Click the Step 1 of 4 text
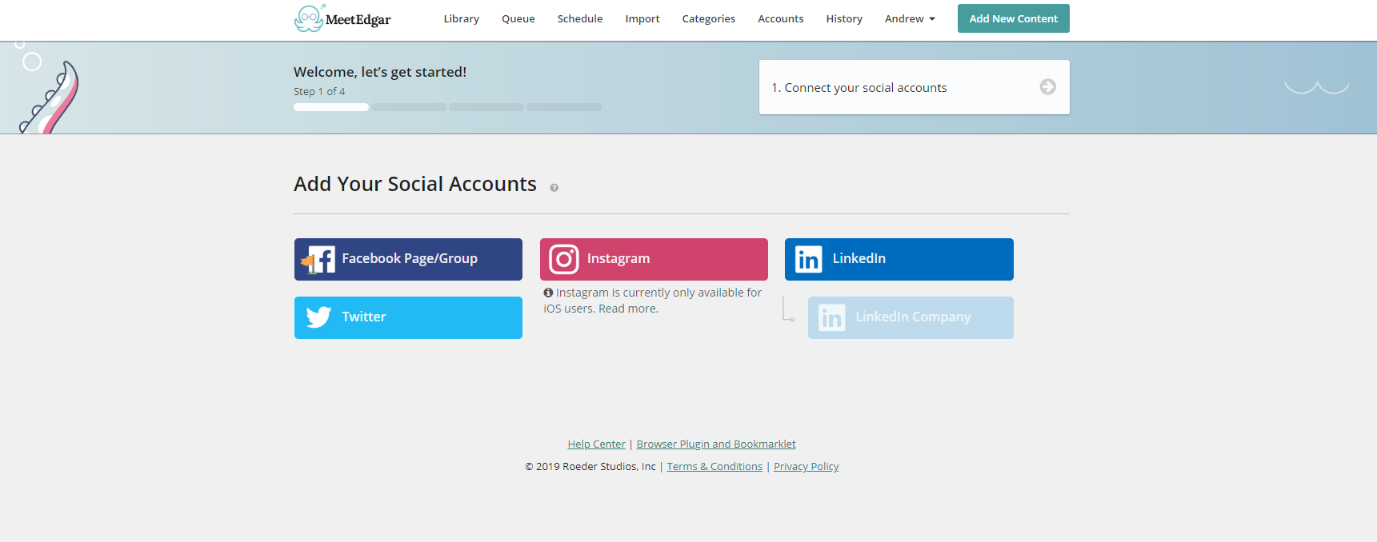 (319, 92)
